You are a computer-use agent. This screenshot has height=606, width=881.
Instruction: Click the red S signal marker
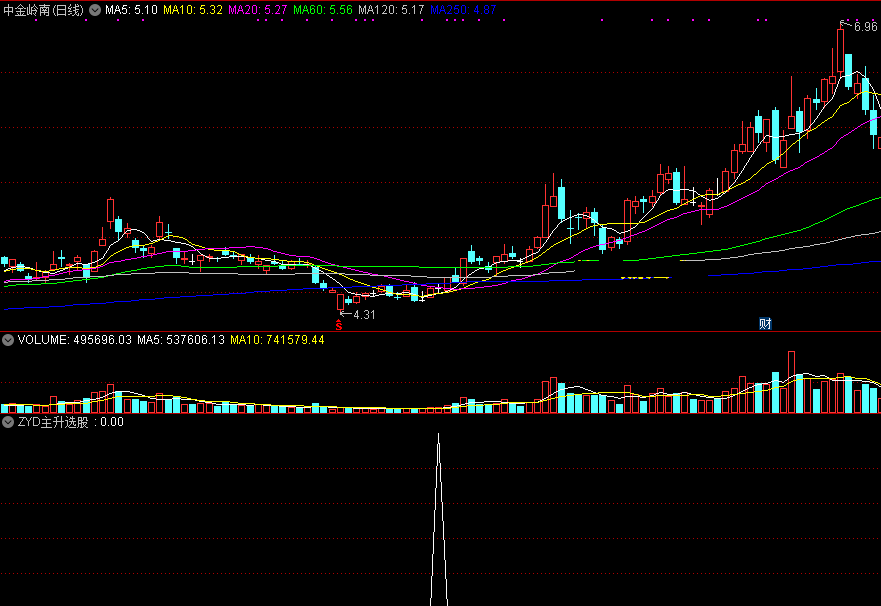[339, 325]
